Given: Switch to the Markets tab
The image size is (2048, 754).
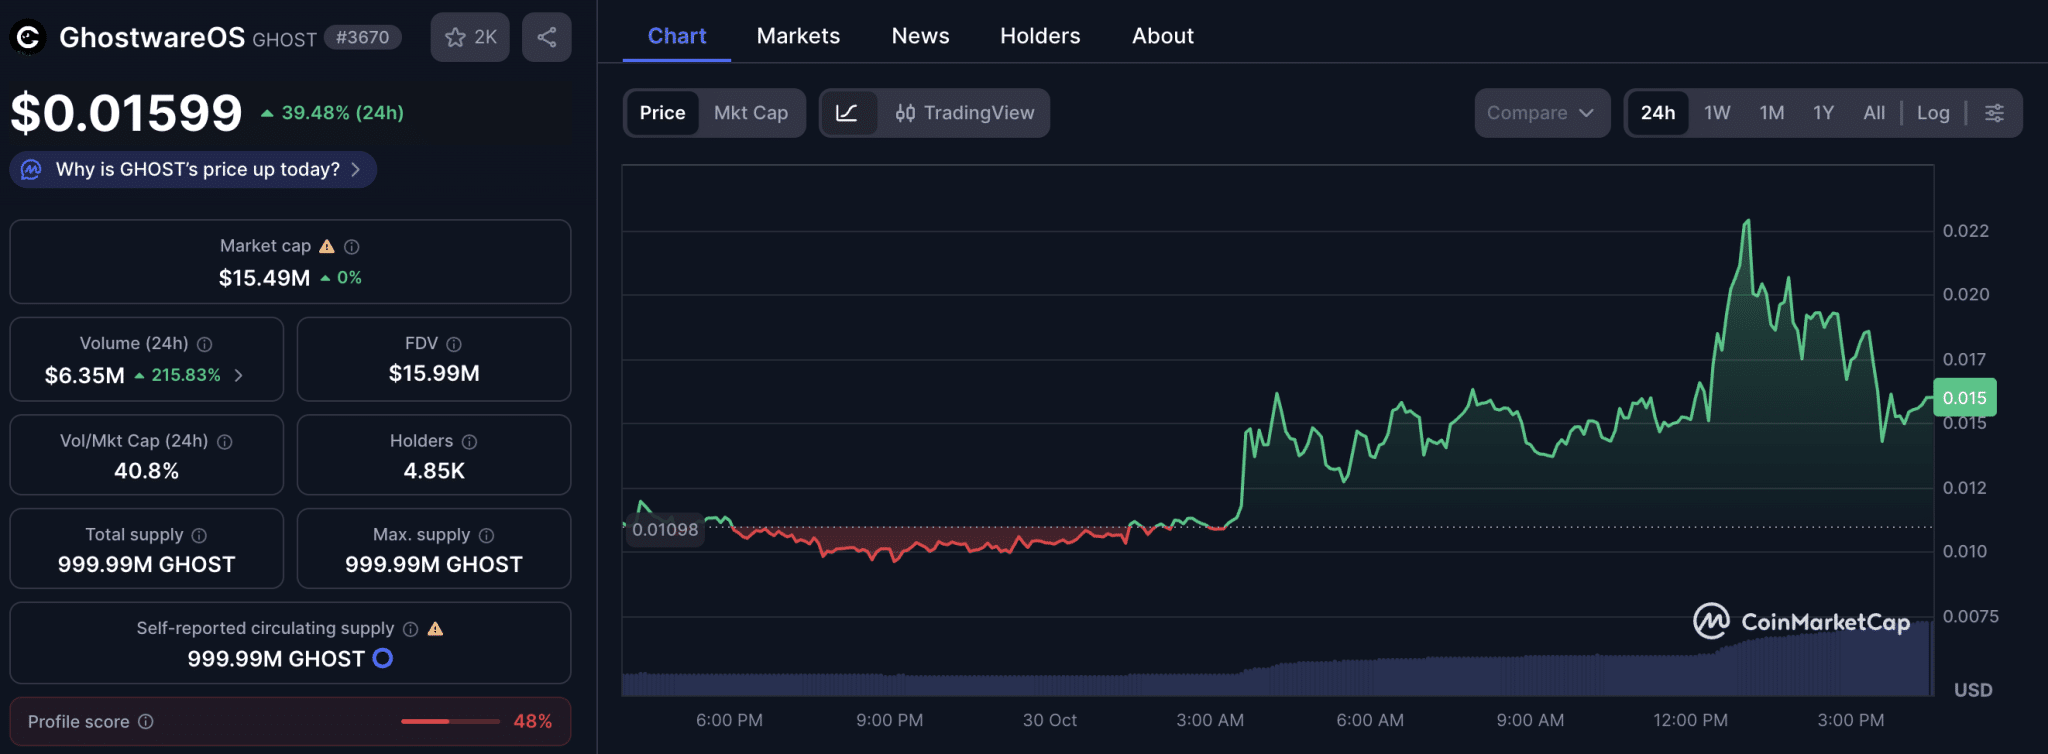Looking at the screenshot, I should coord(798,36).
